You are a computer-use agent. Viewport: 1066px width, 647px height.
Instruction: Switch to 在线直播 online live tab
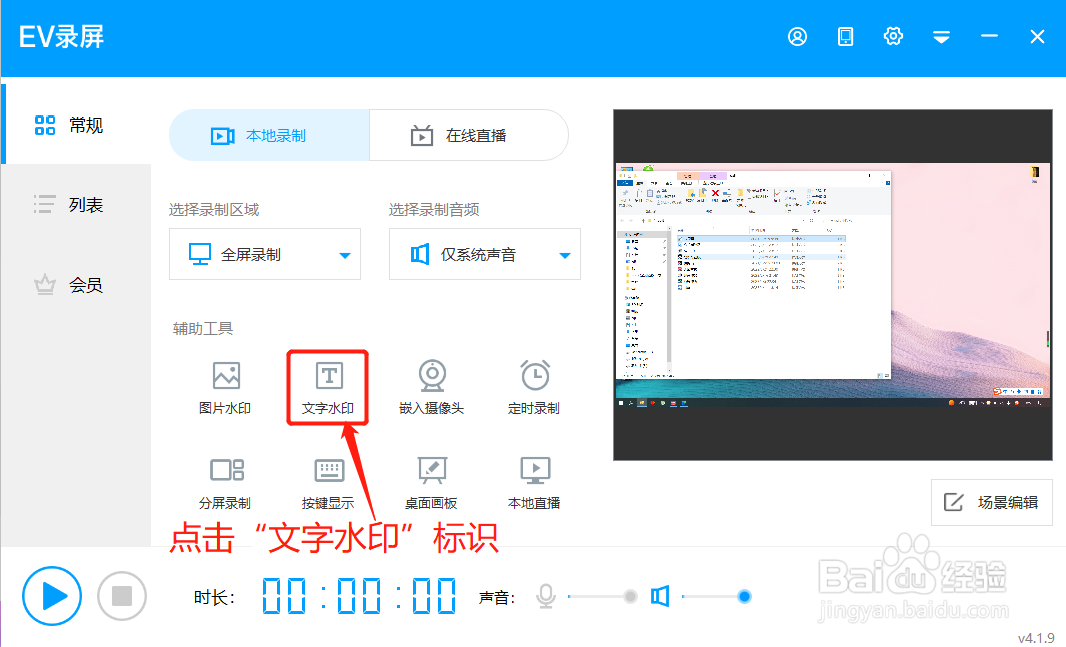click(x=469, y=135)
